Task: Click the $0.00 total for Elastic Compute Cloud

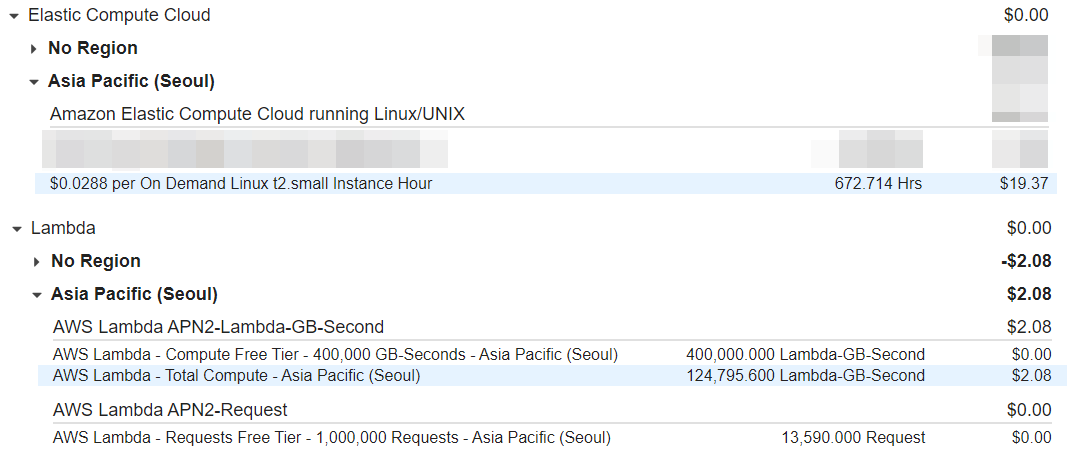Action: (x=1026, y=15)
